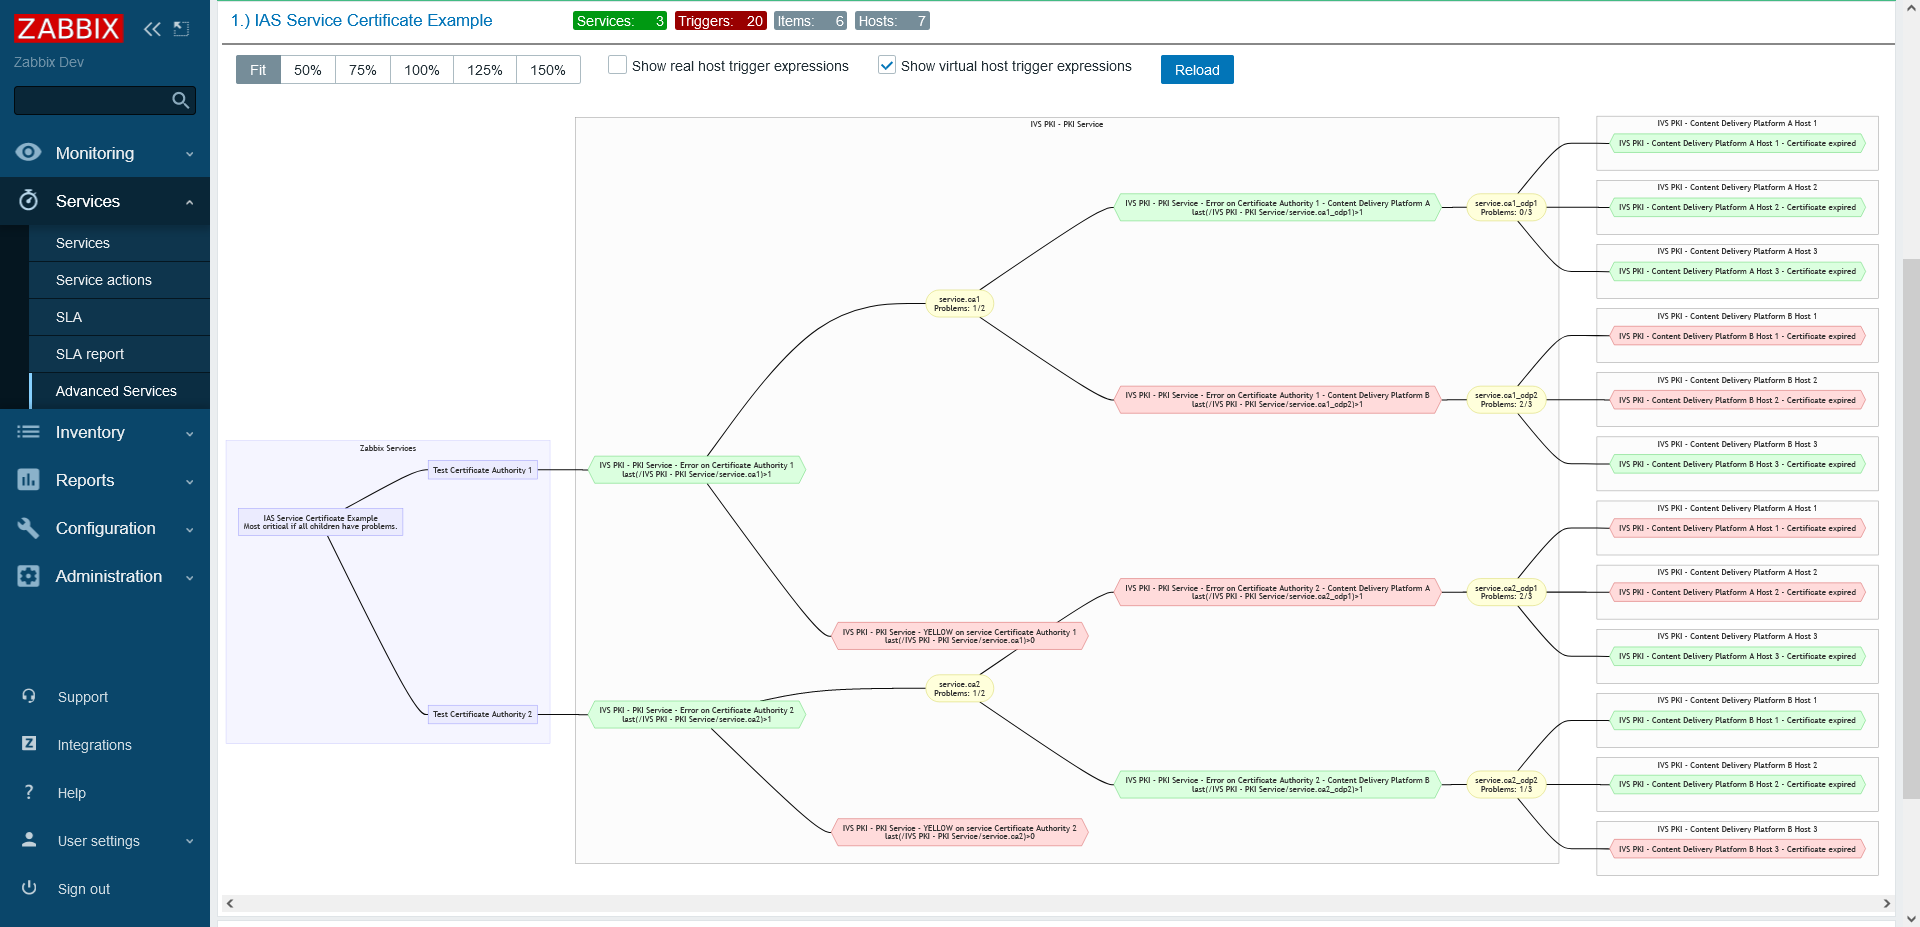Uncheck Show virtual host trigger expressions
The height and width of the screenshot is (927, 1920).
887,65
